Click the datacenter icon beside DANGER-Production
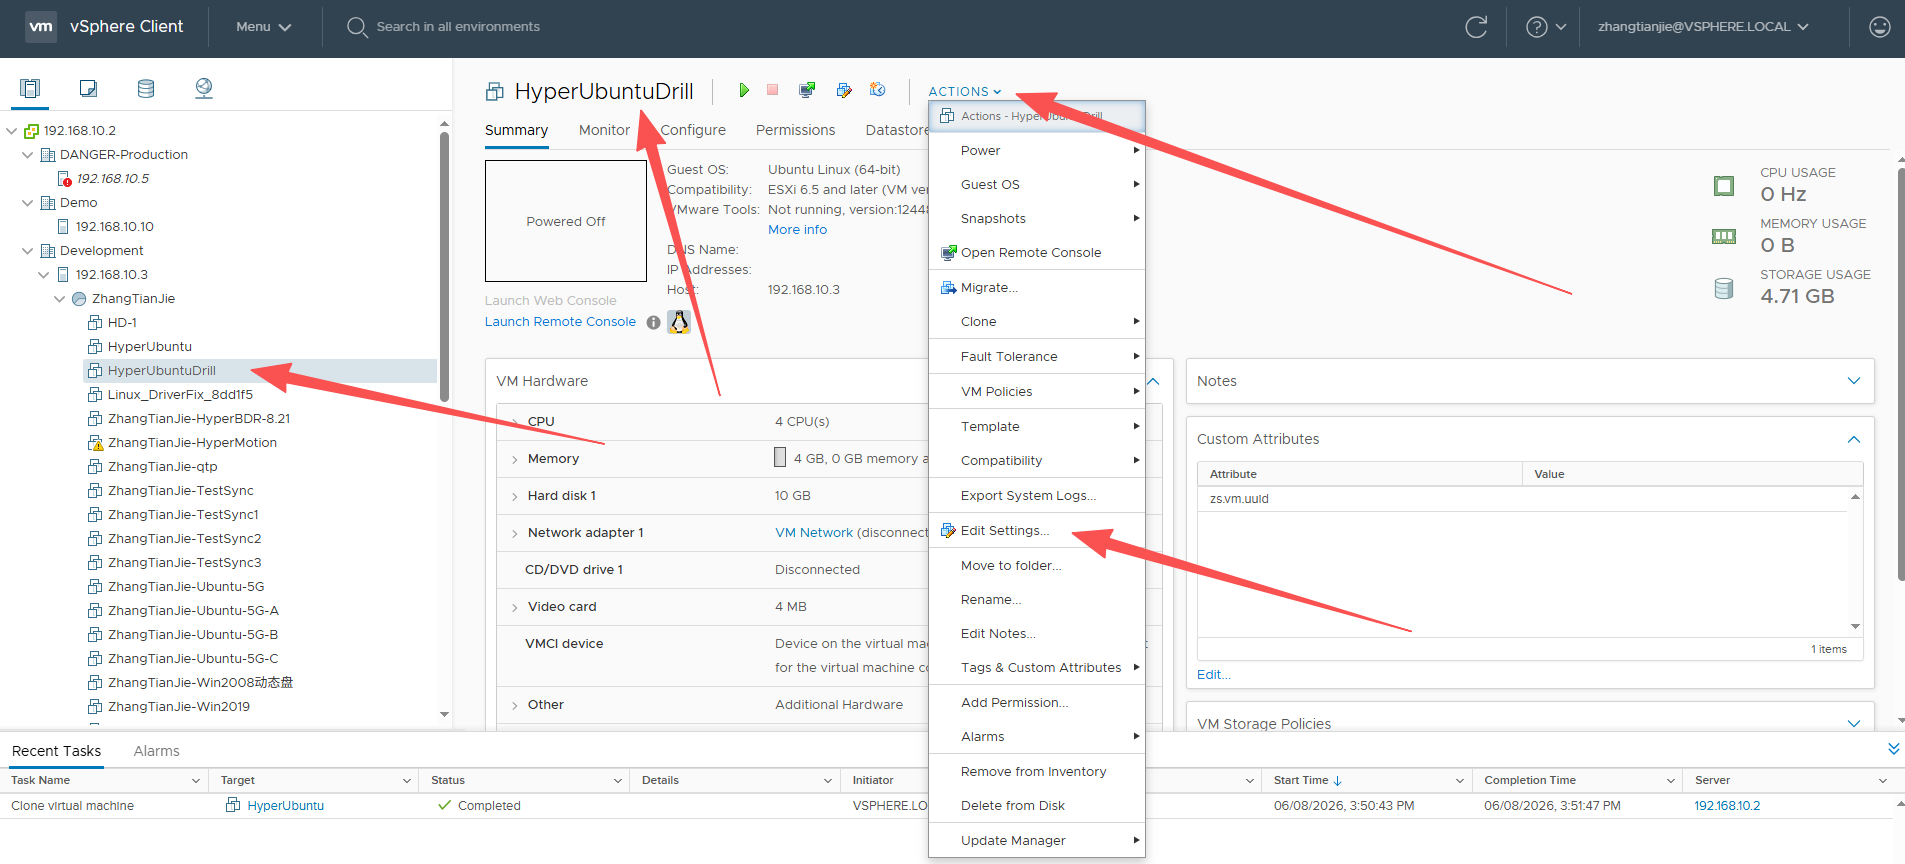 click(47, 155)
